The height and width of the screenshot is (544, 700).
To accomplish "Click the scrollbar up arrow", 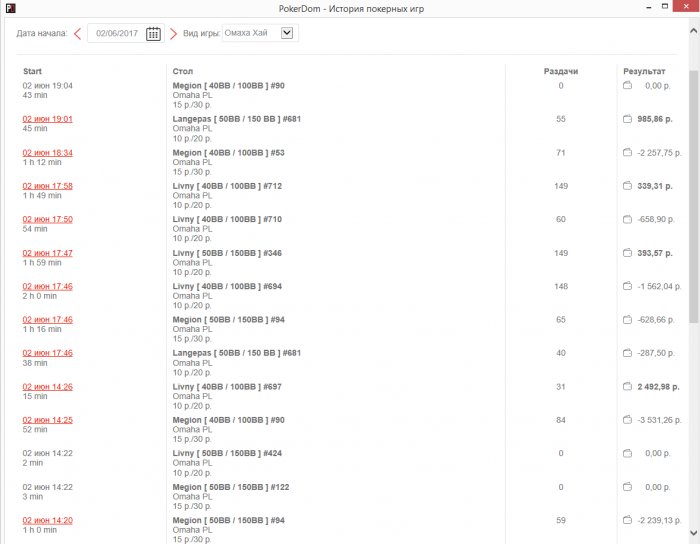I will tap(693, 31).
